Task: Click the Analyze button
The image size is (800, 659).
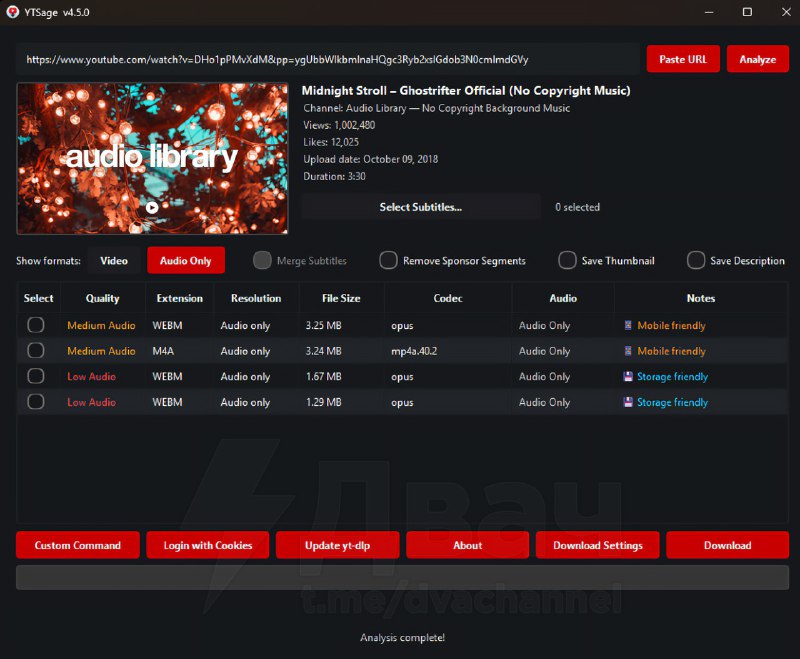Action: point(758,59)
